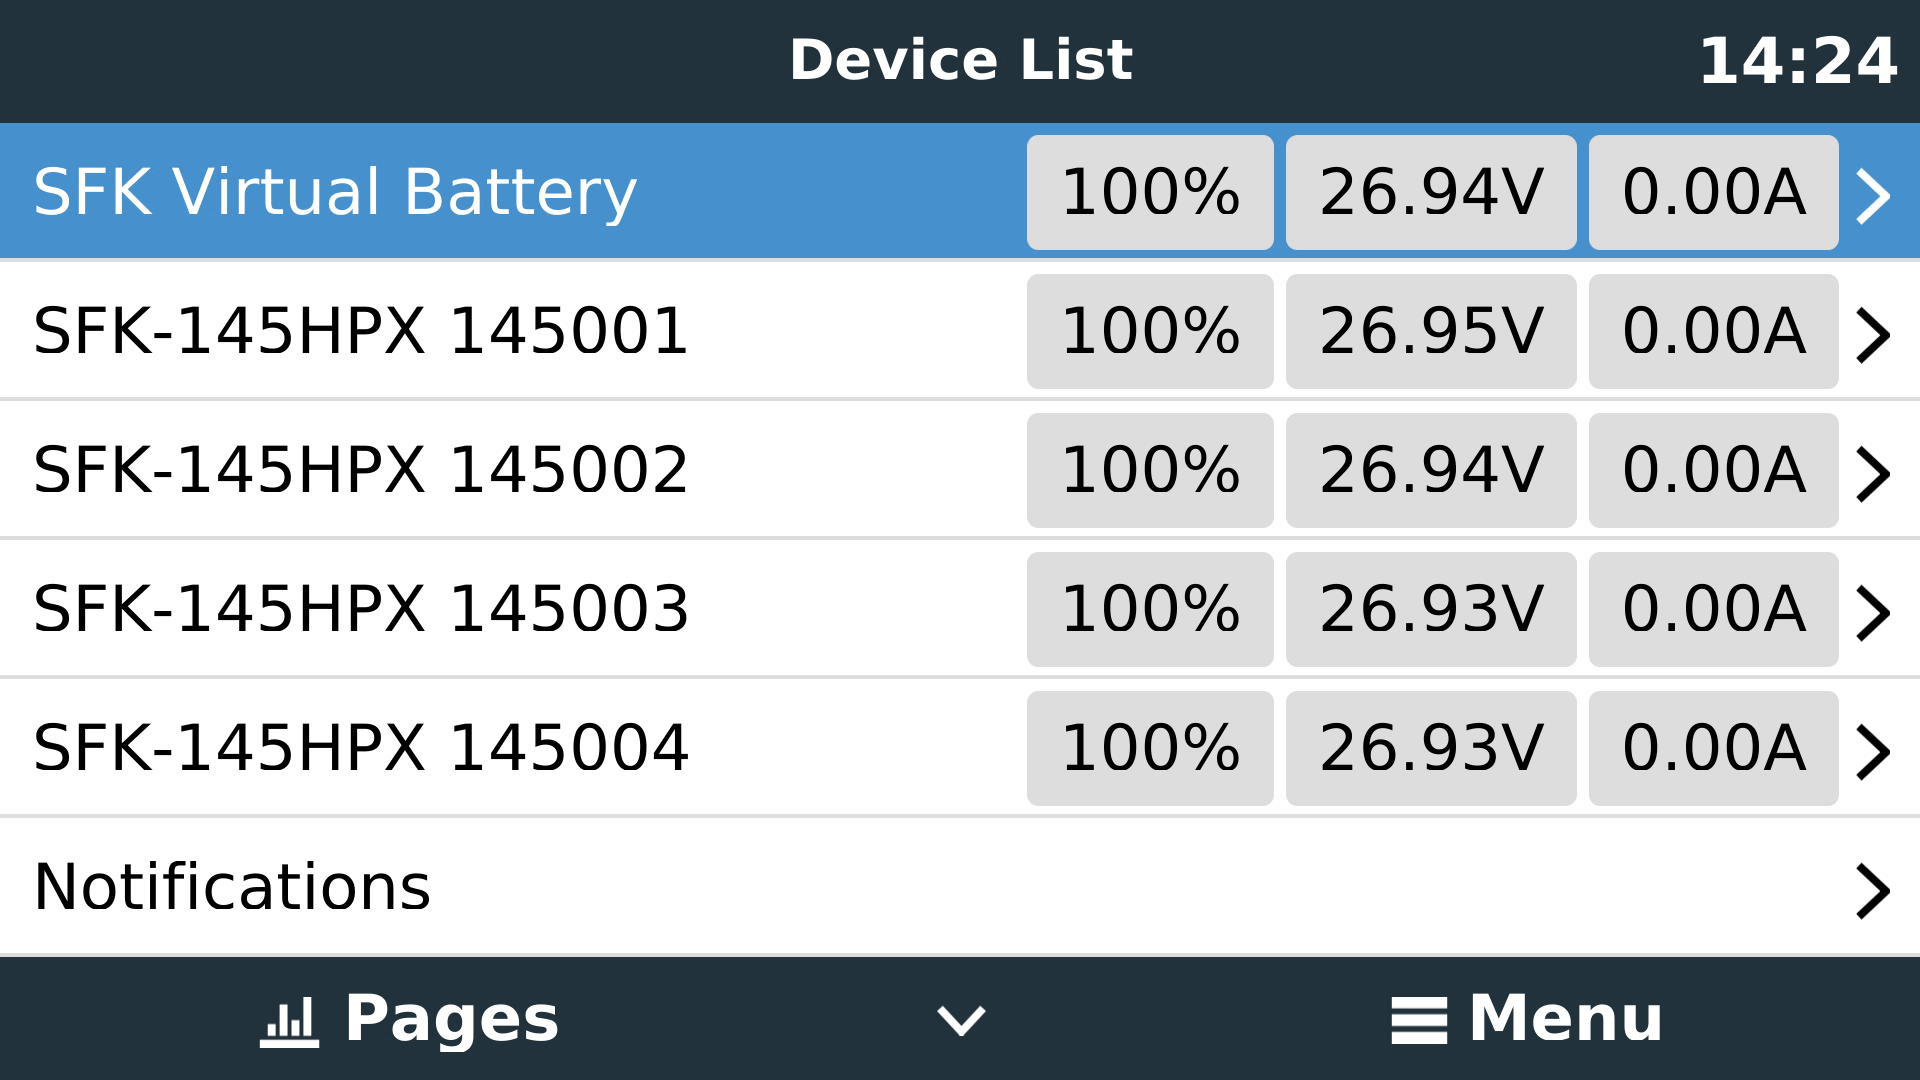Viewport: 1920px width, 1080px height.
Task: Click the down chevron in bottom bar
Action: click(x=961, y=1021)
